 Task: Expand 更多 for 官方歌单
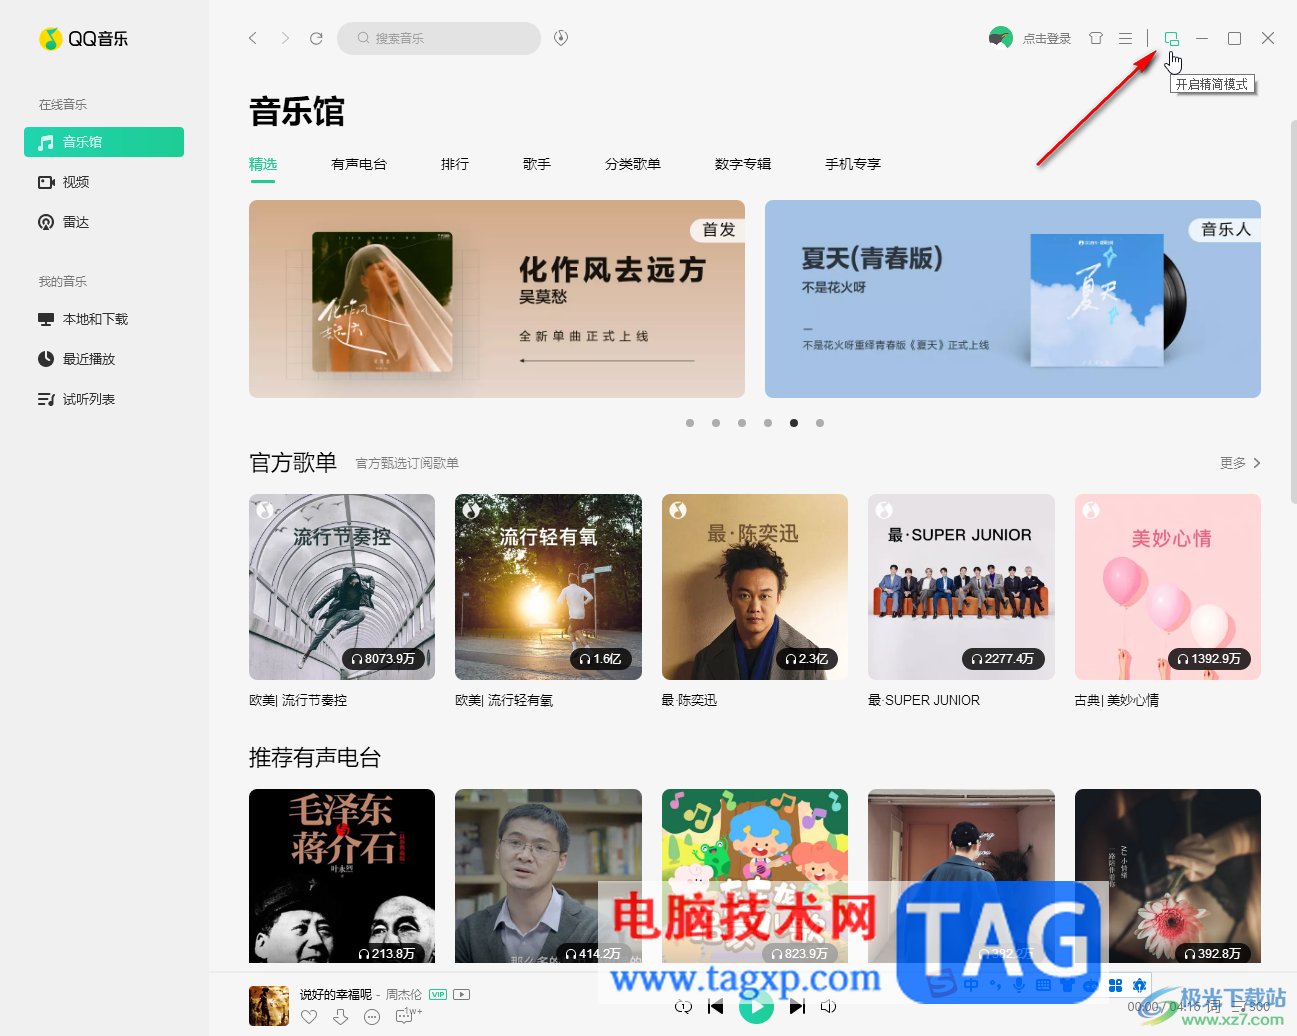[1240, 463]
